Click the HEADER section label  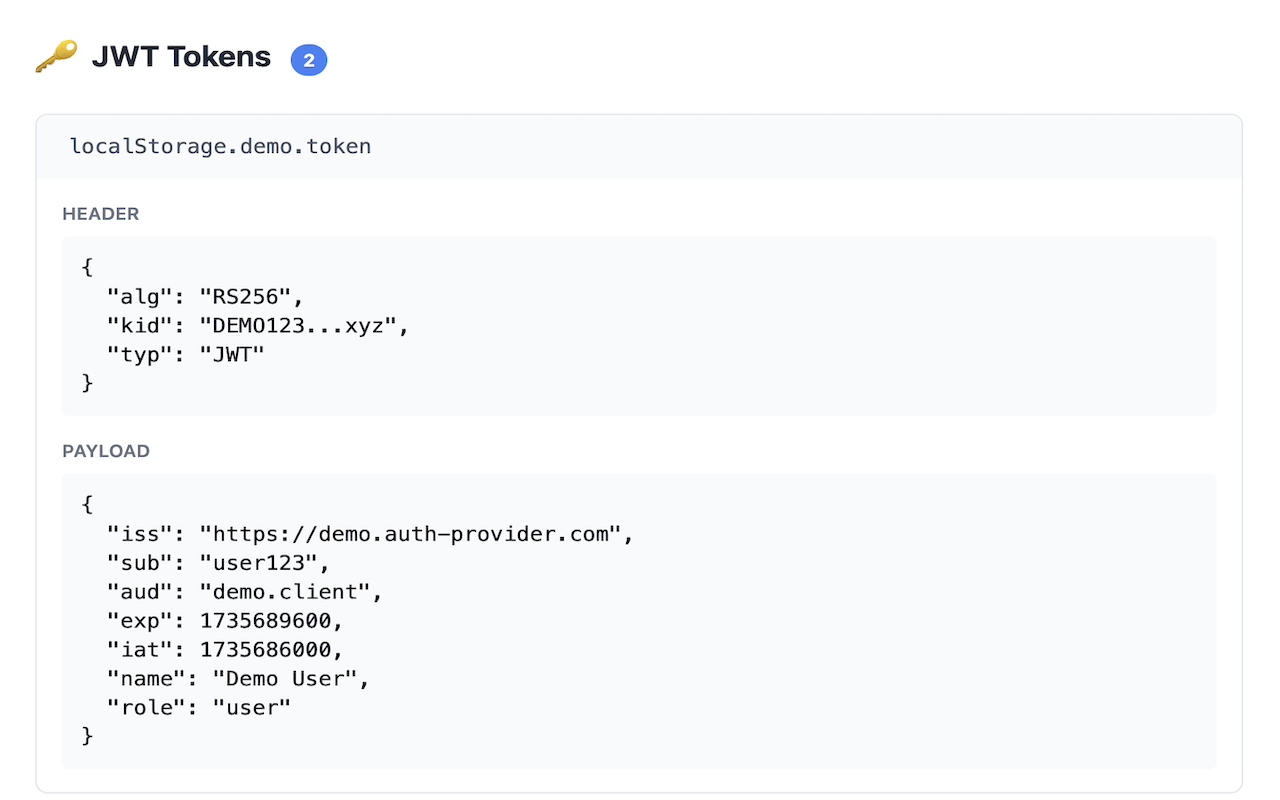click(100, 213)
